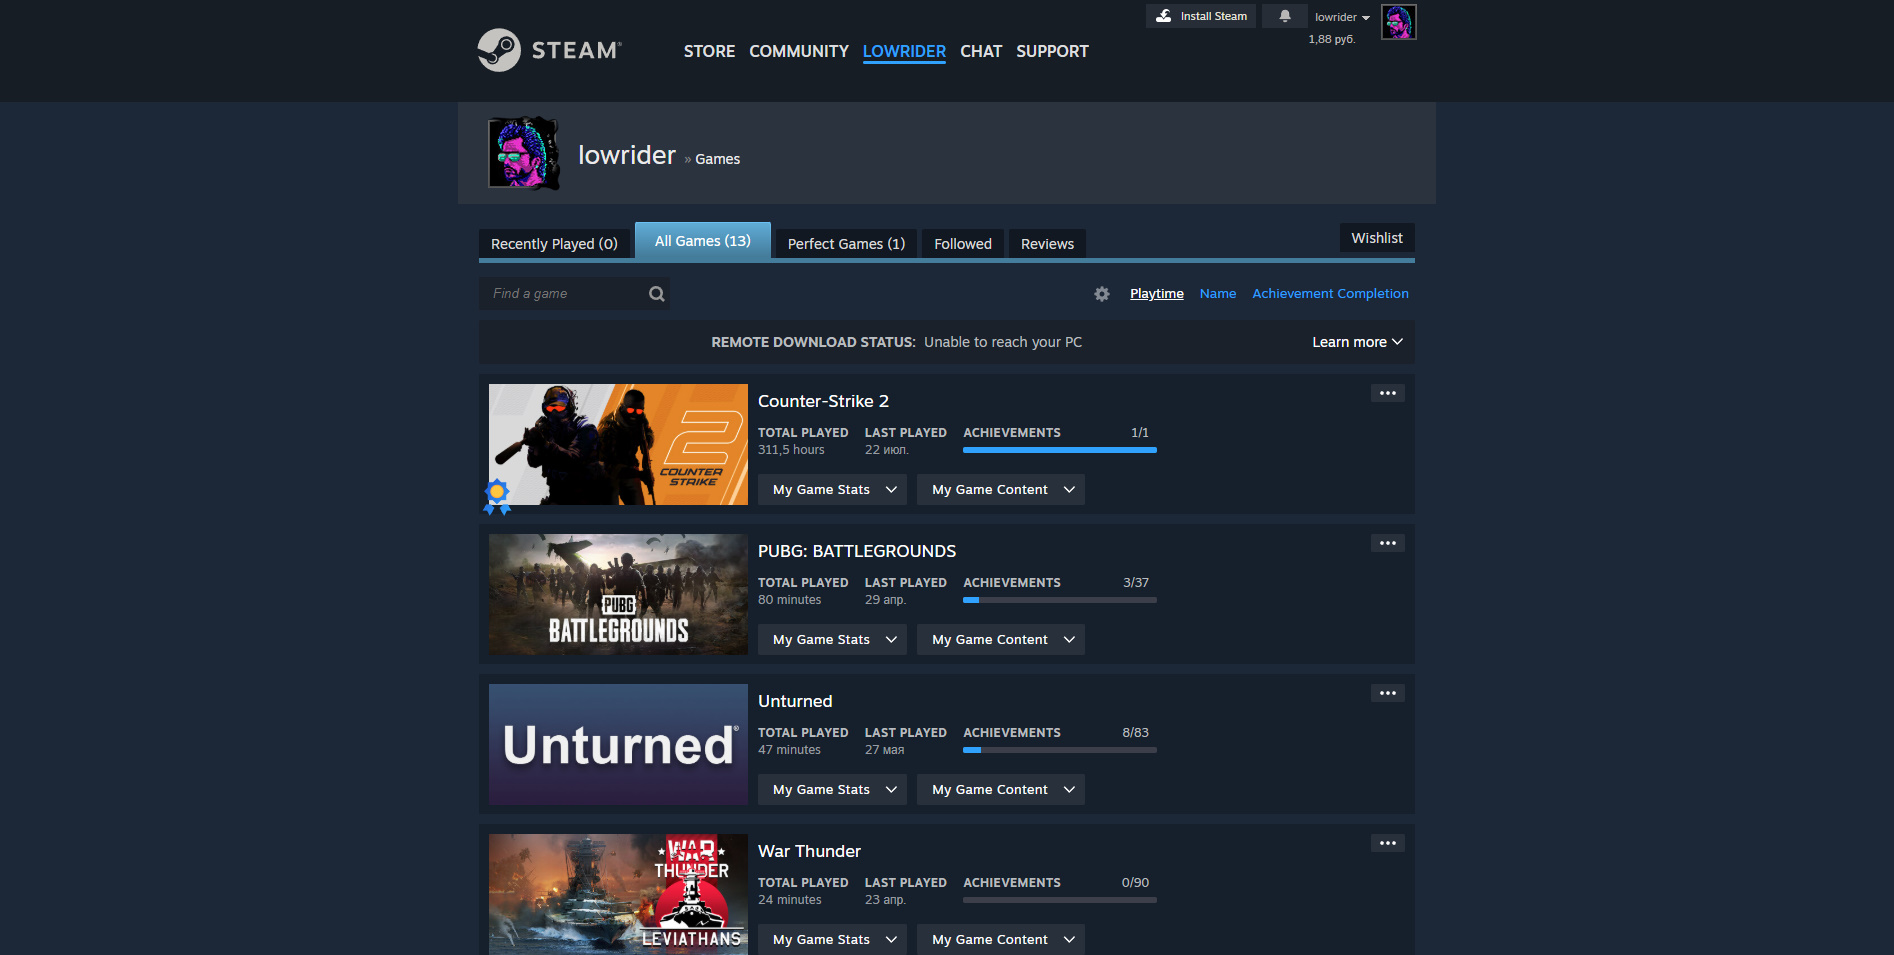Click the Unturned game title
Viewport: 1894px width, 955px height.
[x=795, y=701]
